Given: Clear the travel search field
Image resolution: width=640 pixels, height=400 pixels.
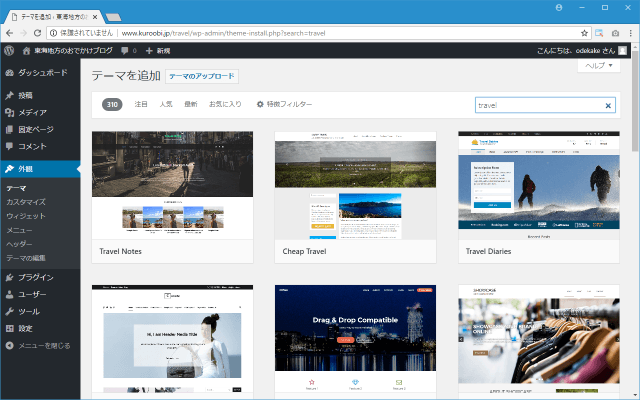Looking at the screenshot, I should 608,105.
